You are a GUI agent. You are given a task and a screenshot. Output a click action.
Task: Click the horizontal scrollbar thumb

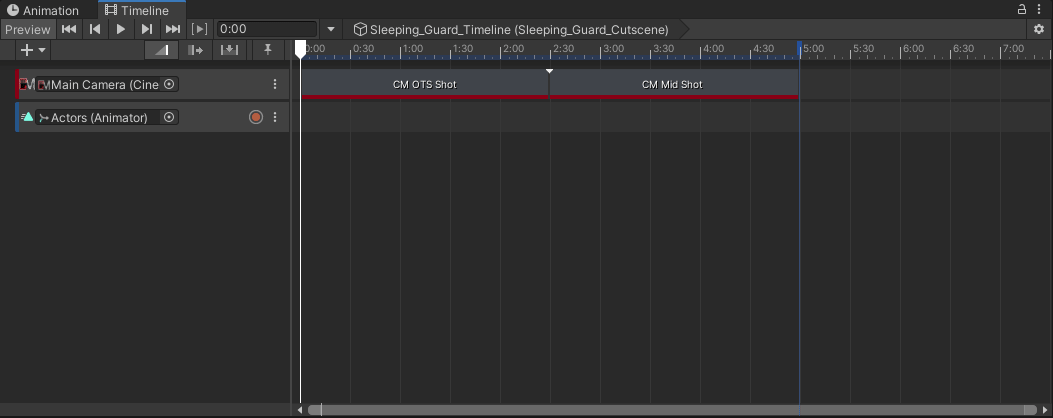(673, 410)
